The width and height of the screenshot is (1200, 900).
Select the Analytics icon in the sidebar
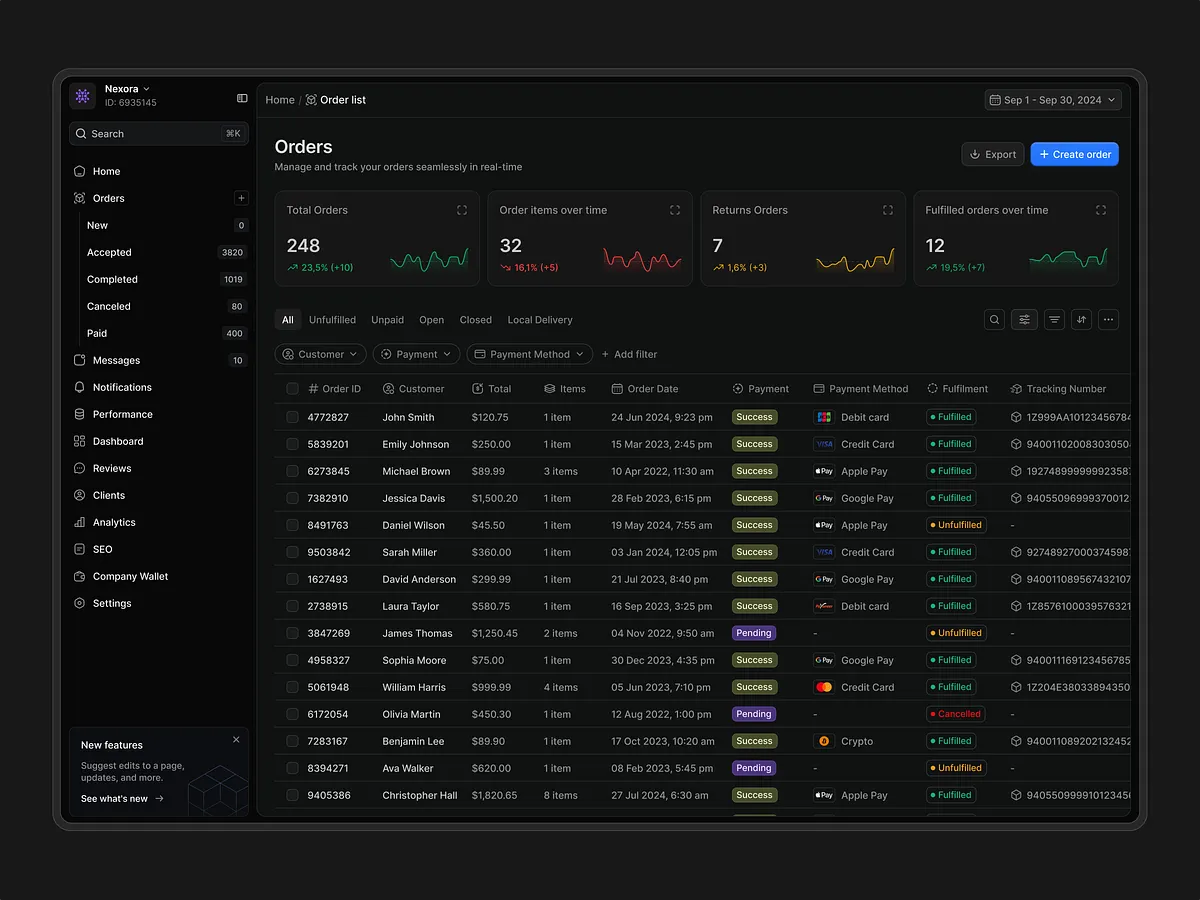point(80,521)
